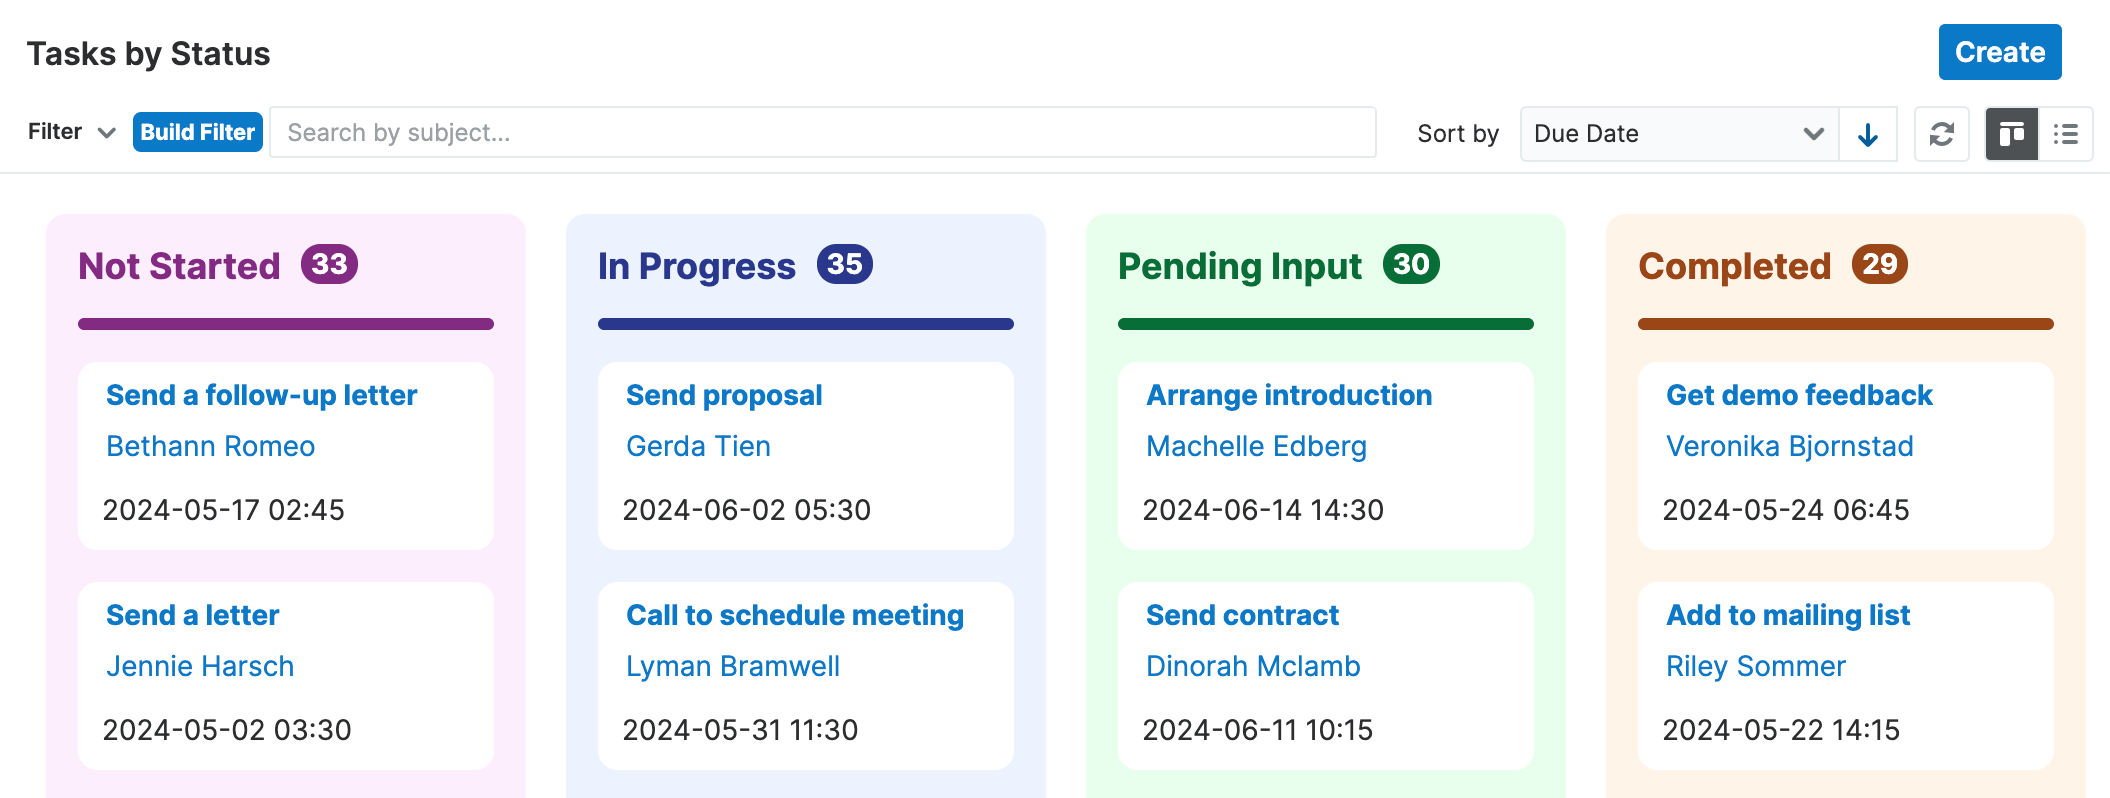Switch to list view
Screen dimensions: 2110x798
pyautogui.click(x=2065, y=134)
